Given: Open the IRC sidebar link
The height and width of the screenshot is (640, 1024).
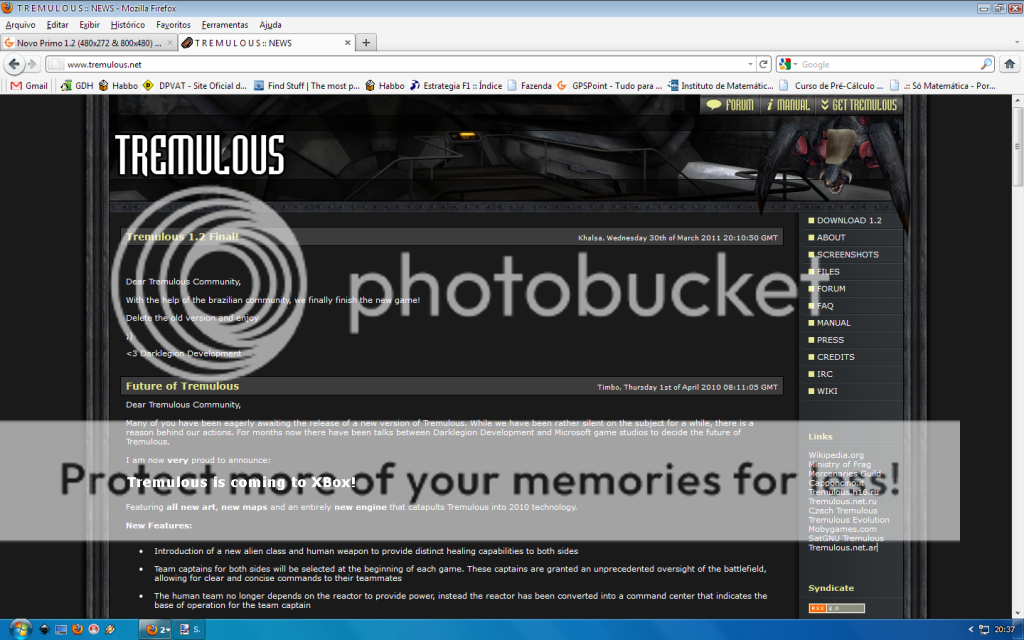Looking at the screenshot, I should (824, 374).
